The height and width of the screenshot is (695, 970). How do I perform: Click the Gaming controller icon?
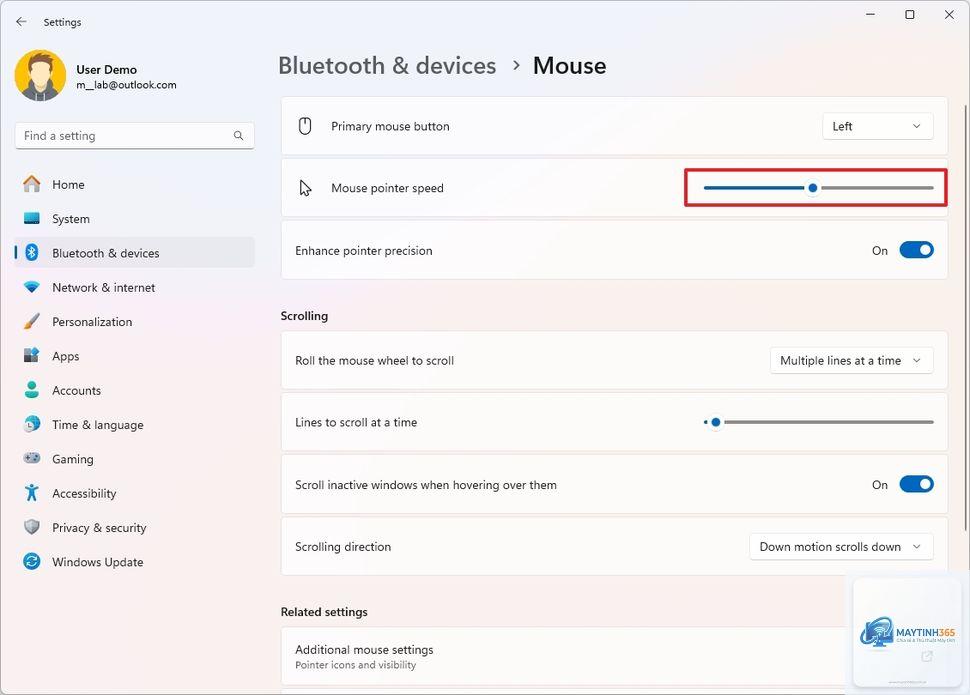[x=32, y=459]
